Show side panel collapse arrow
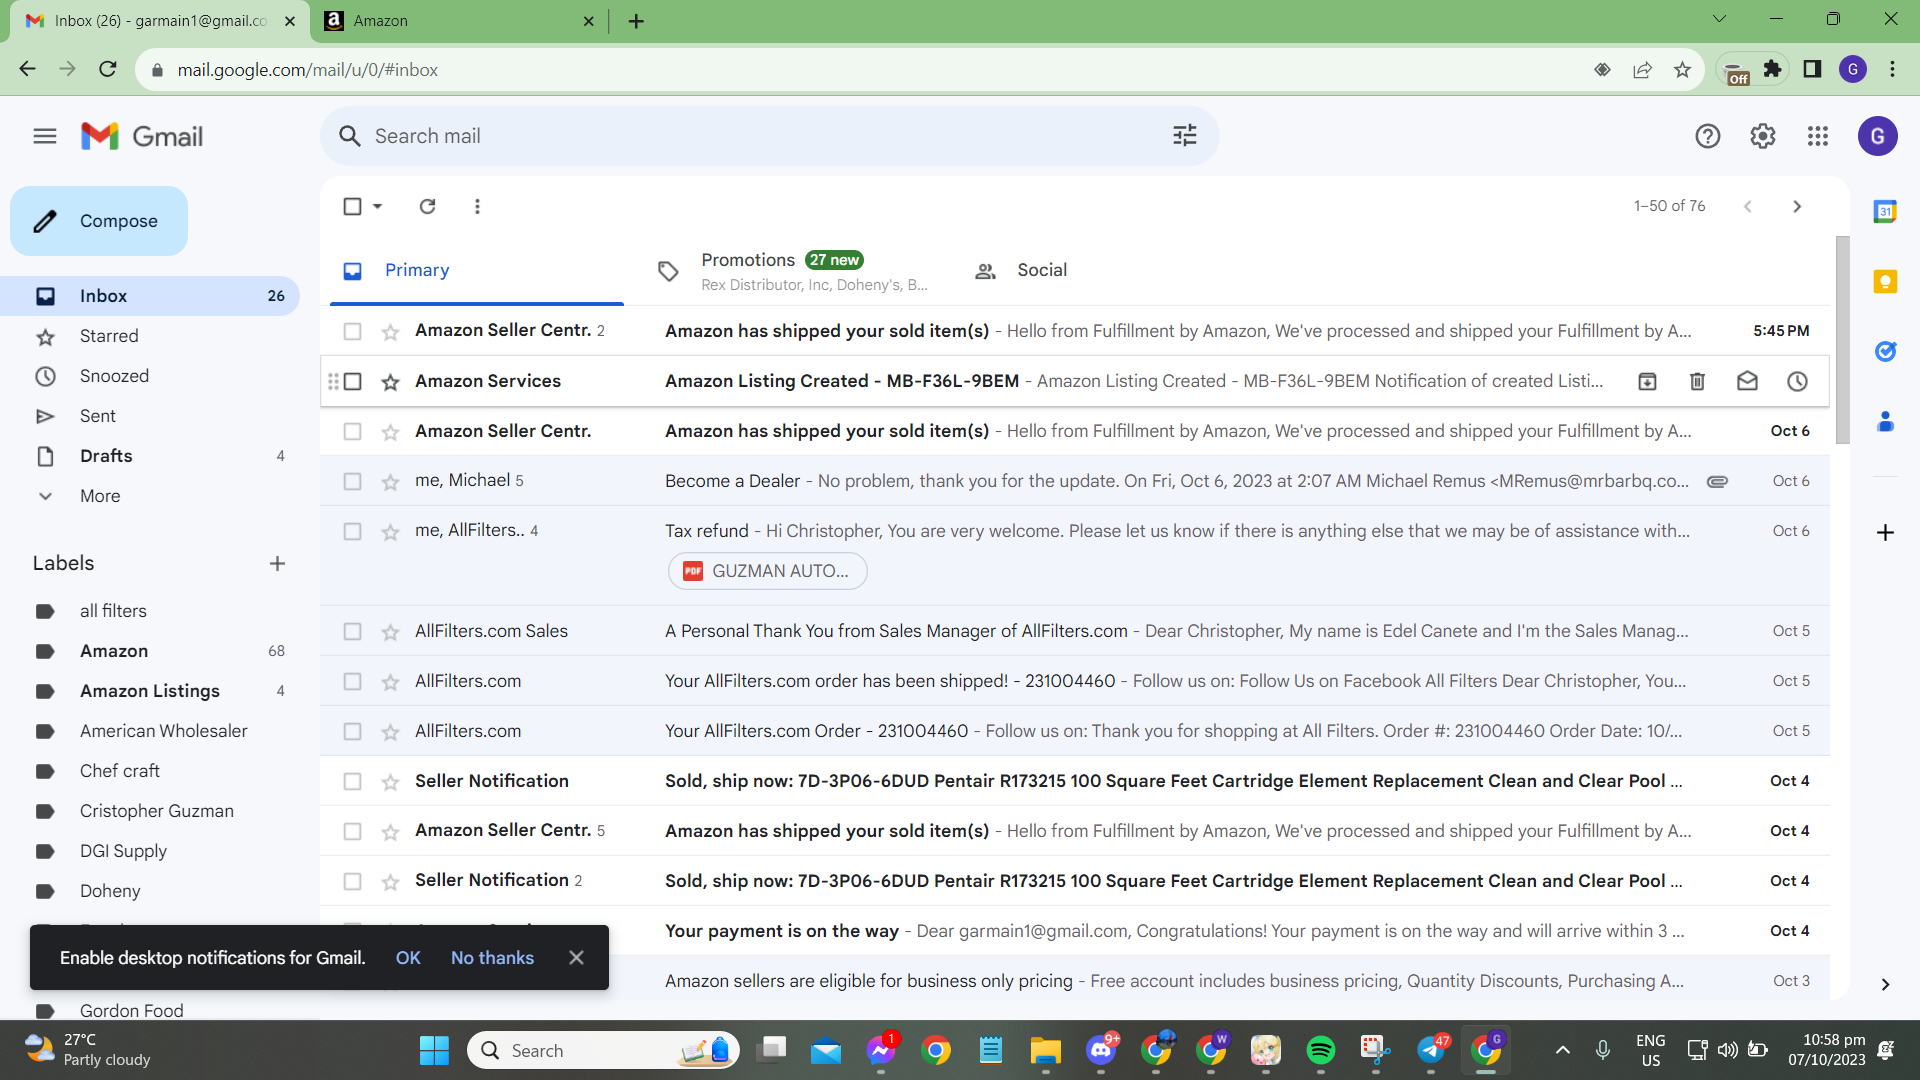The width and height of the screenshot is (1920, 1080). [x=1885, y=985]
